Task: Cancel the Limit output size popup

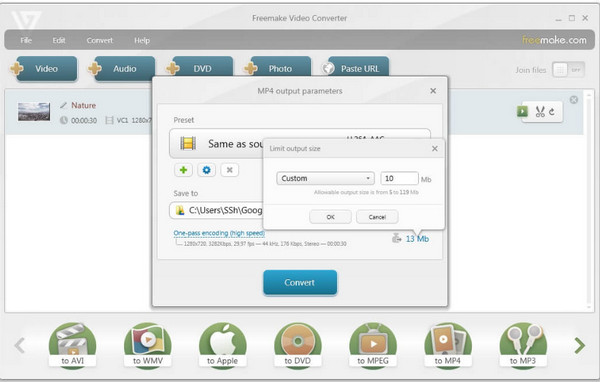Action: click(377, 217)
